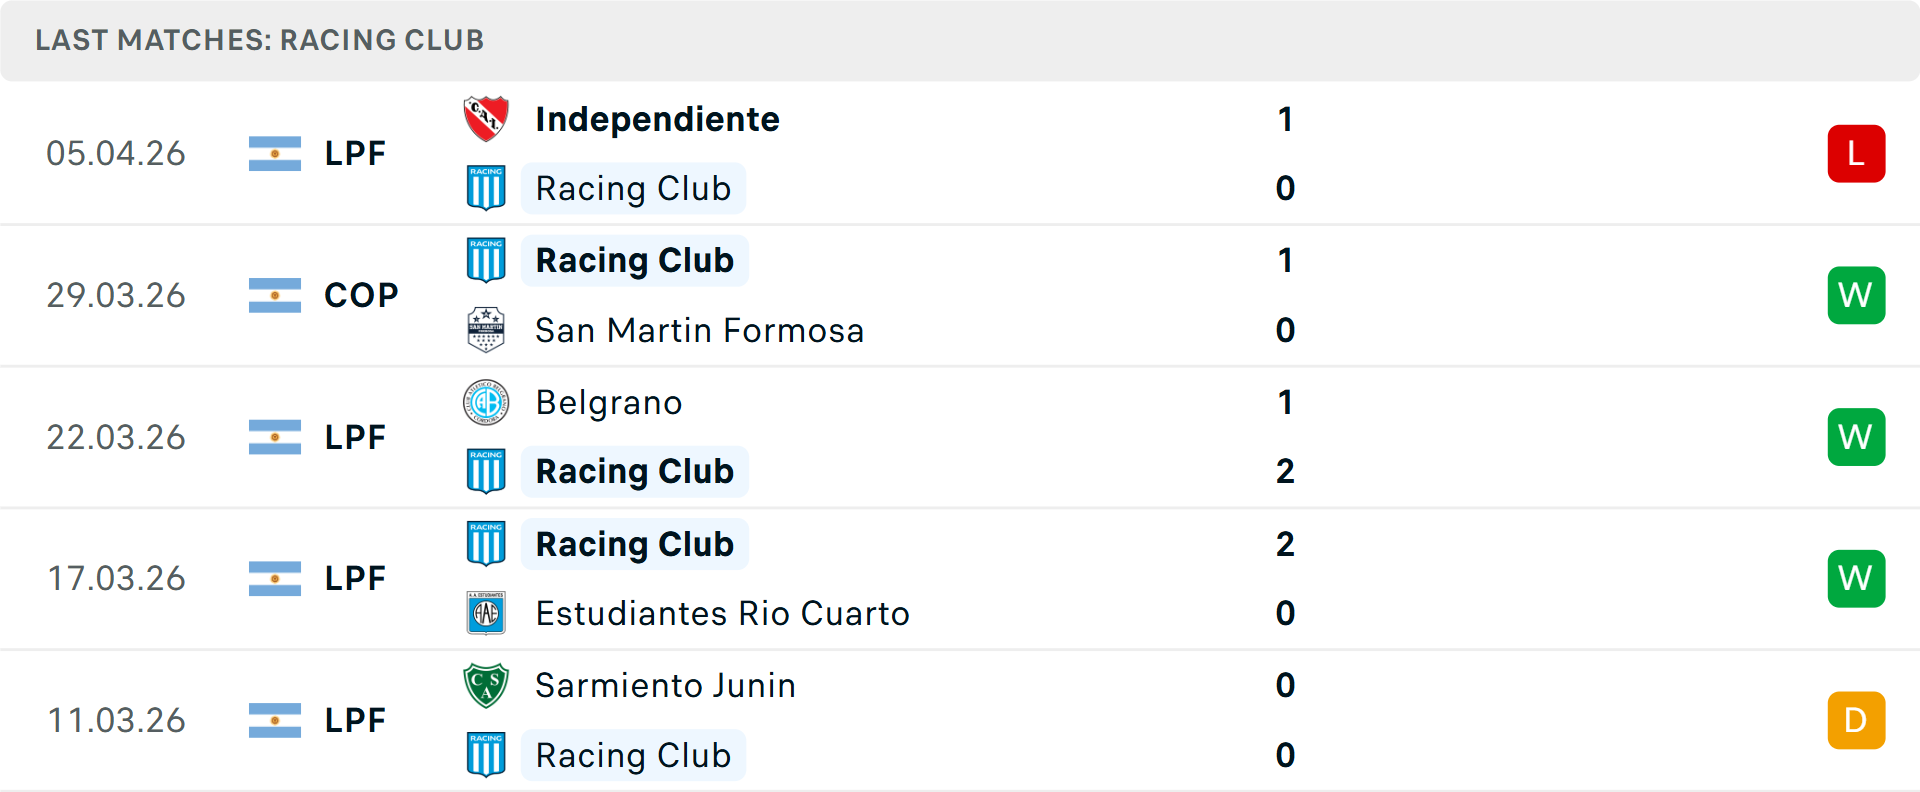Click the Argentina flag on the 05.04.26 row
Image resolution: width=1920 pixels, height=792 pixels.
[275, 153]
